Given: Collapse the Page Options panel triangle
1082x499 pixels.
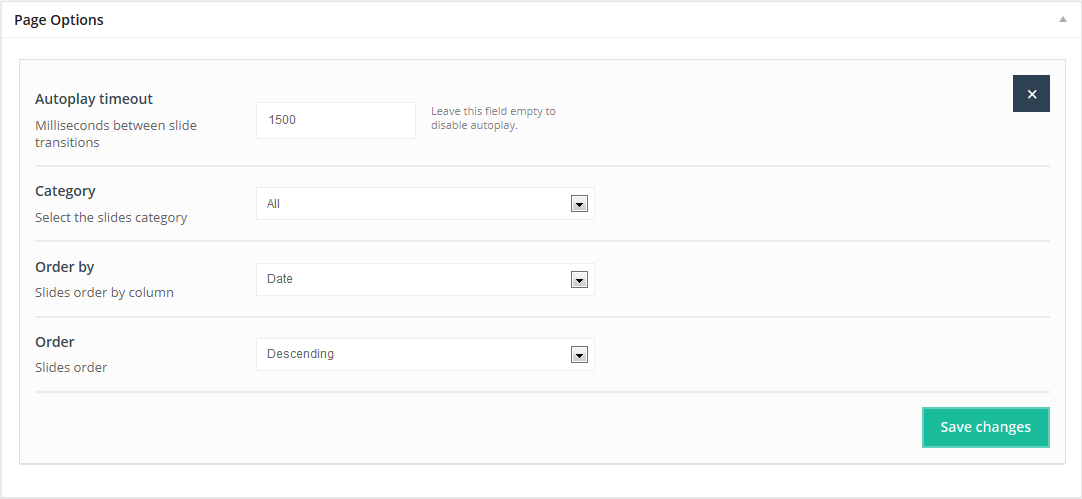Looking at the screenshot, I should point(1063,20).
